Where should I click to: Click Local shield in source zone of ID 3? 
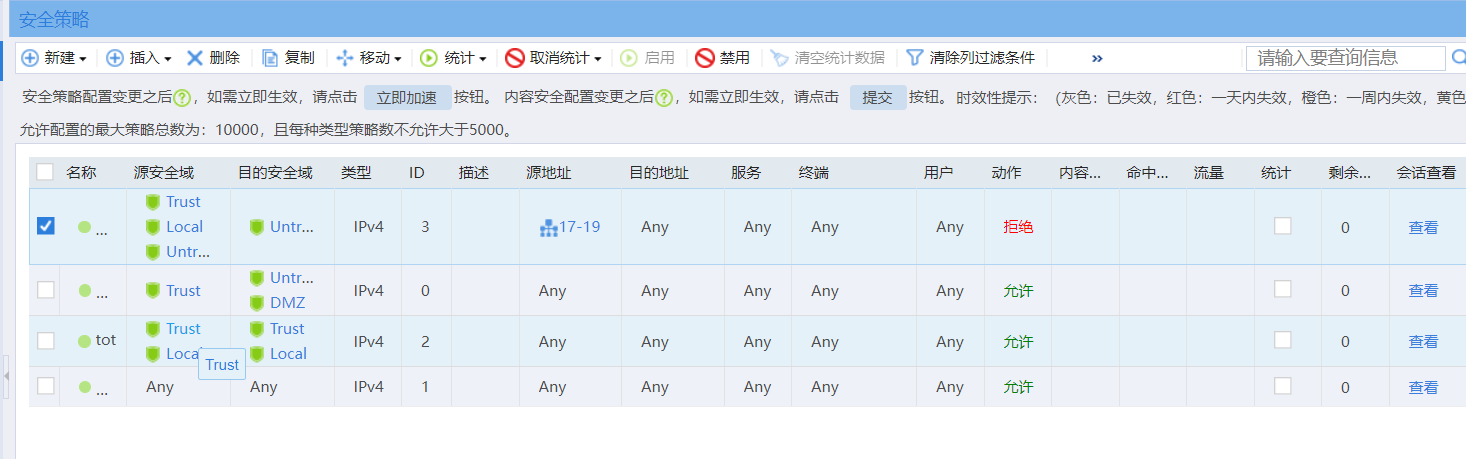[x=153, y=227]
